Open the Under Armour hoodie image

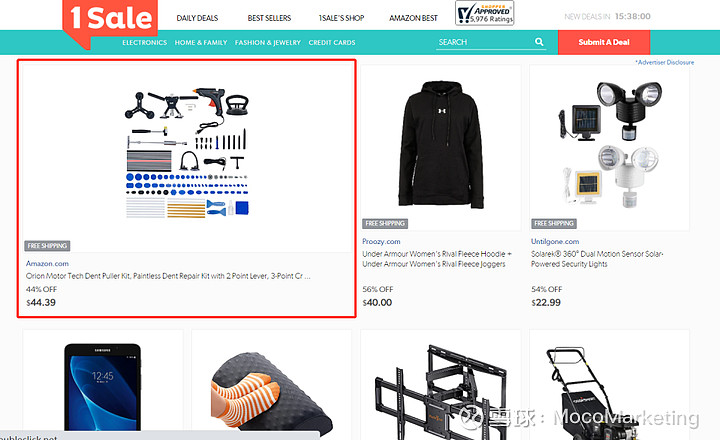coord(441,145)
